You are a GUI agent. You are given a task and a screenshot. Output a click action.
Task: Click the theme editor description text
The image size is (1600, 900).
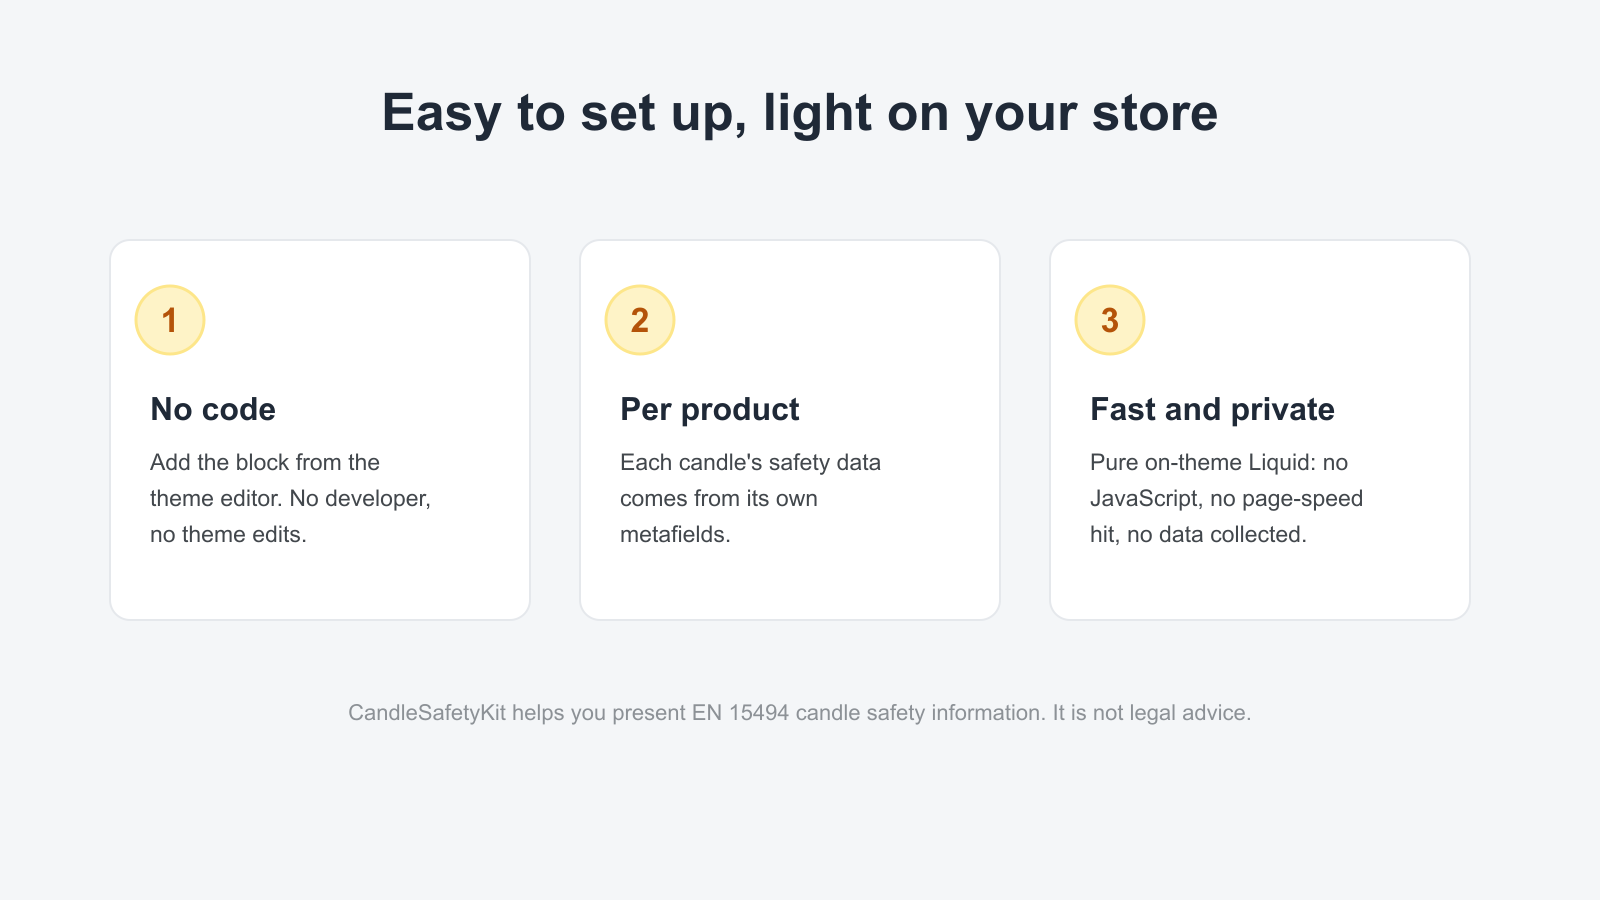coord(290,498)
